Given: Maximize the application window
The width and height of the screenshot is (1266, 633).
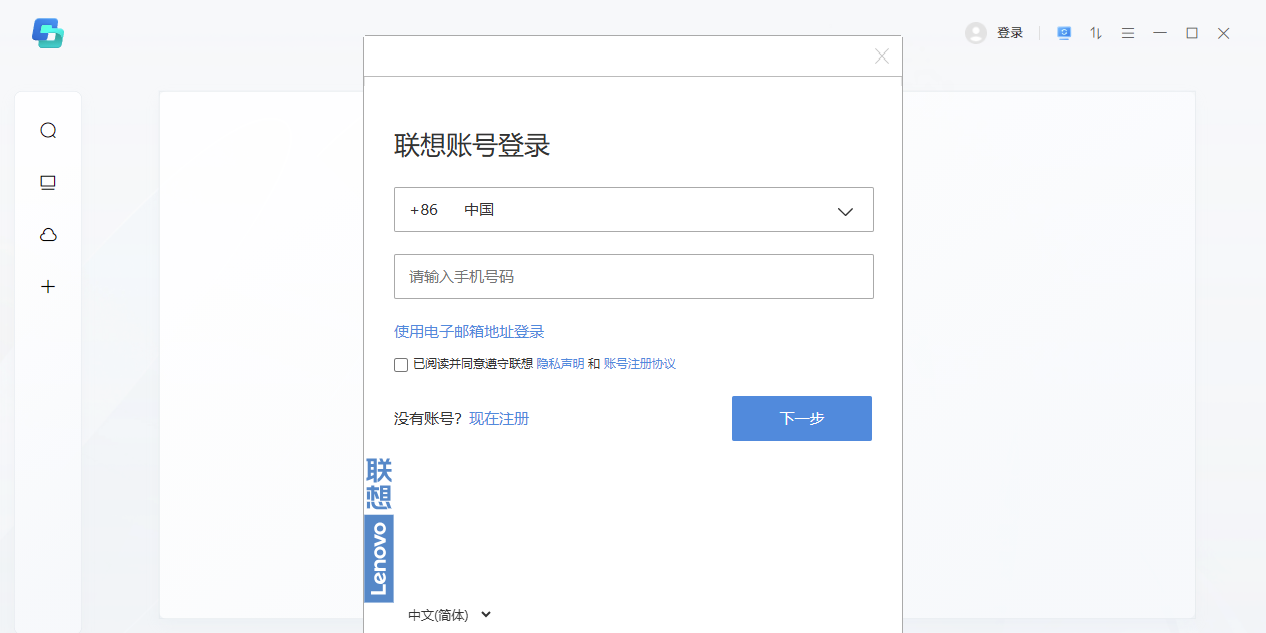Looking at the screenshot, I should coord(1192,33).
